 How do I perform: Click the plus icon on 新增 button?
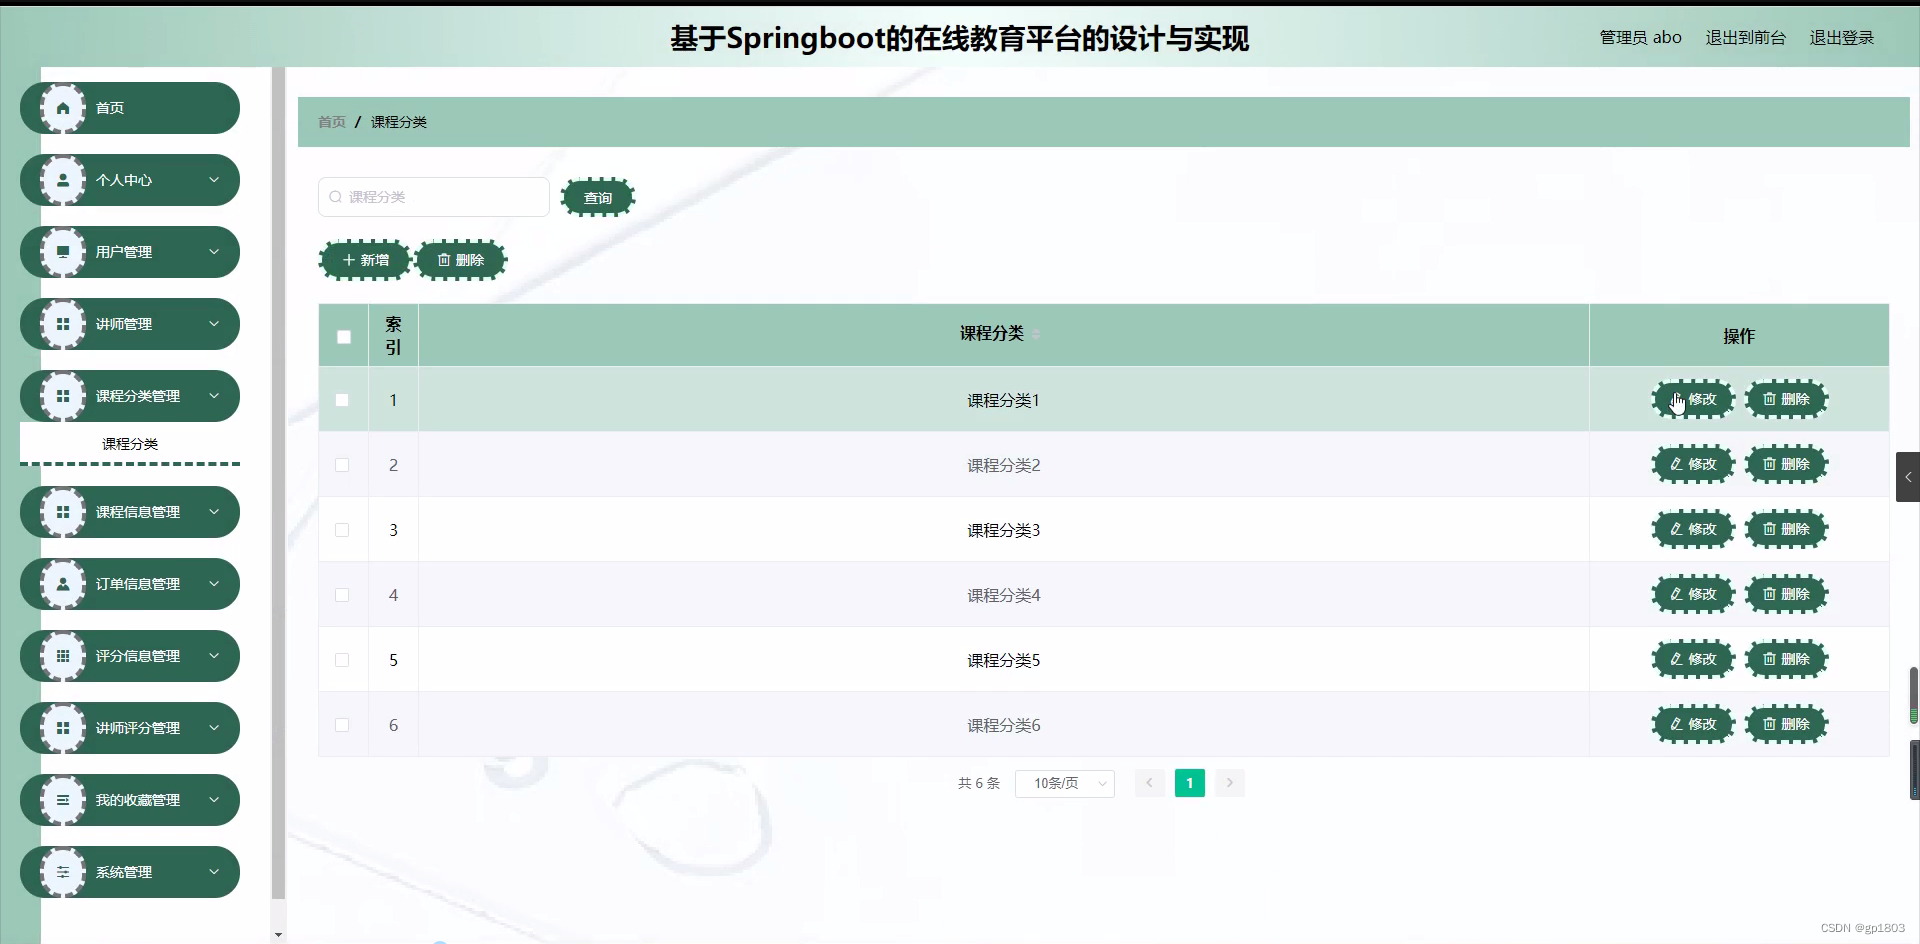pos(349,259)
